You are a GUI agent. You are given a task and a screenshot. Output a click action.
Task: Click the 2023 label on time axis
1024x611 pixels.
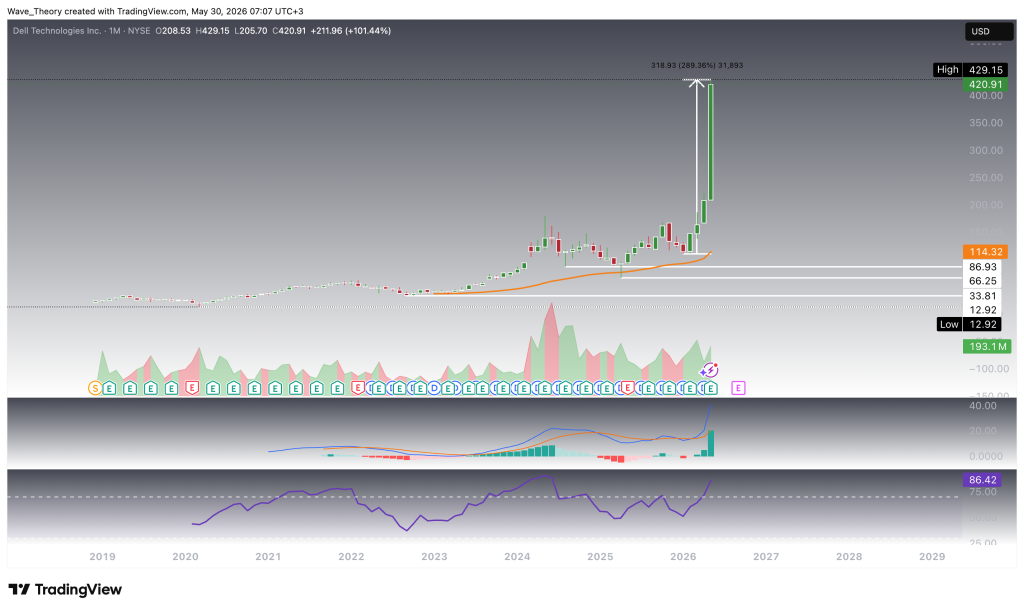[x=434, y=557]
